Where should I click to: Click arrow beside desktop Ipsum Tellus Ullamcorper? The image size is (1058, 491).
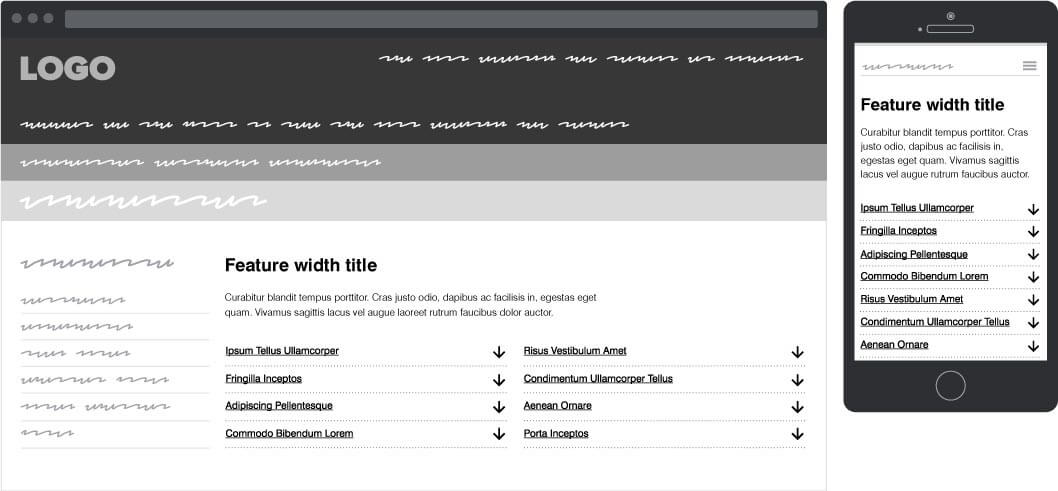(498, 352)
